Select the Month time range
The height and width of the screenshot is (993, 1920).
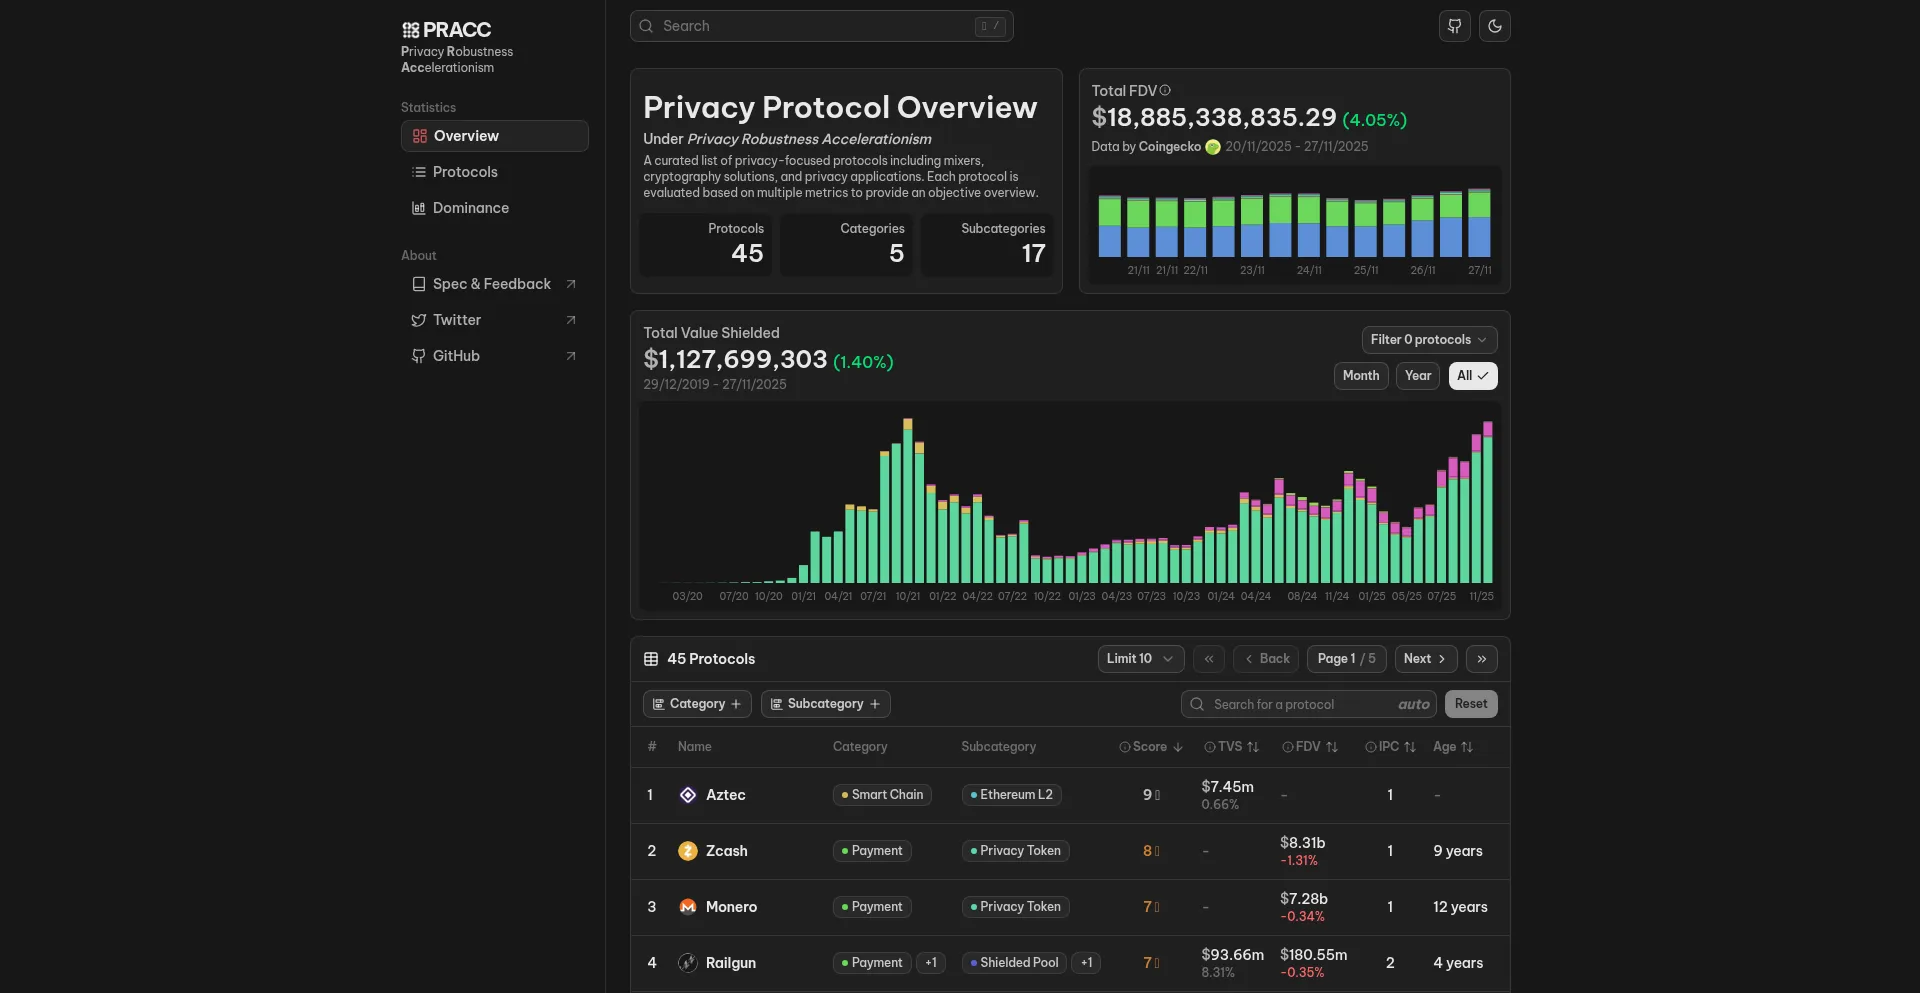click(x=1360, y=376)
